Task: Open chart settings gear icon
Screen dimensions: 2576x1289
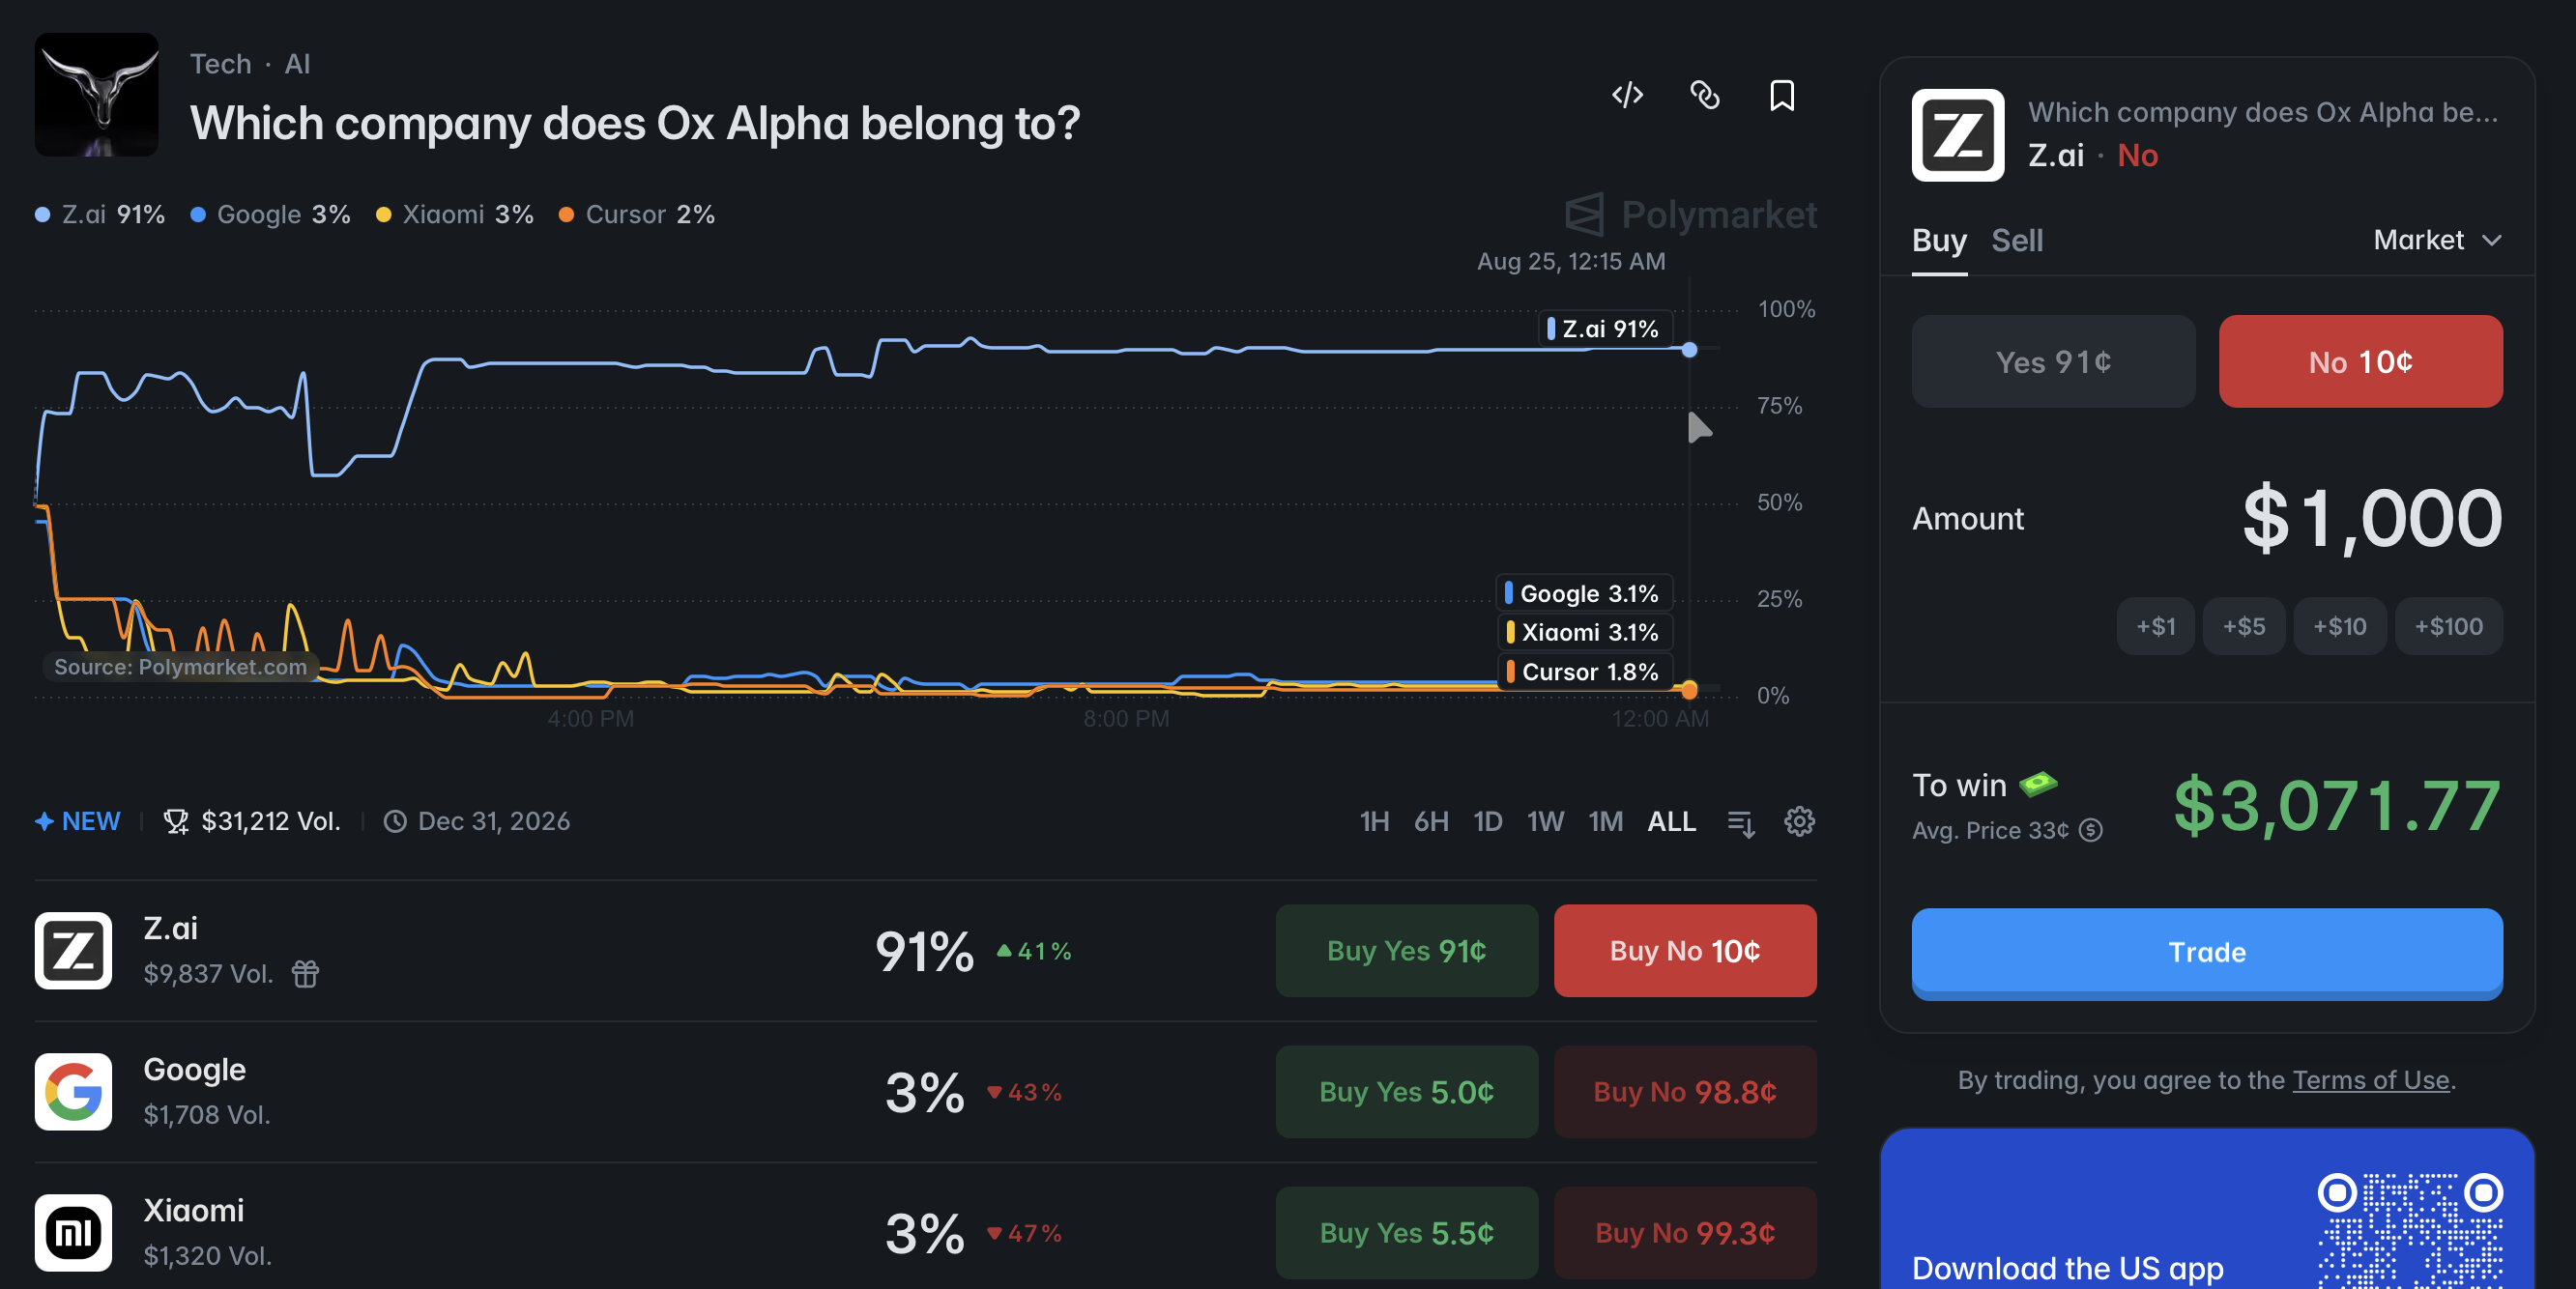Action: click(x=1799, y=821)
